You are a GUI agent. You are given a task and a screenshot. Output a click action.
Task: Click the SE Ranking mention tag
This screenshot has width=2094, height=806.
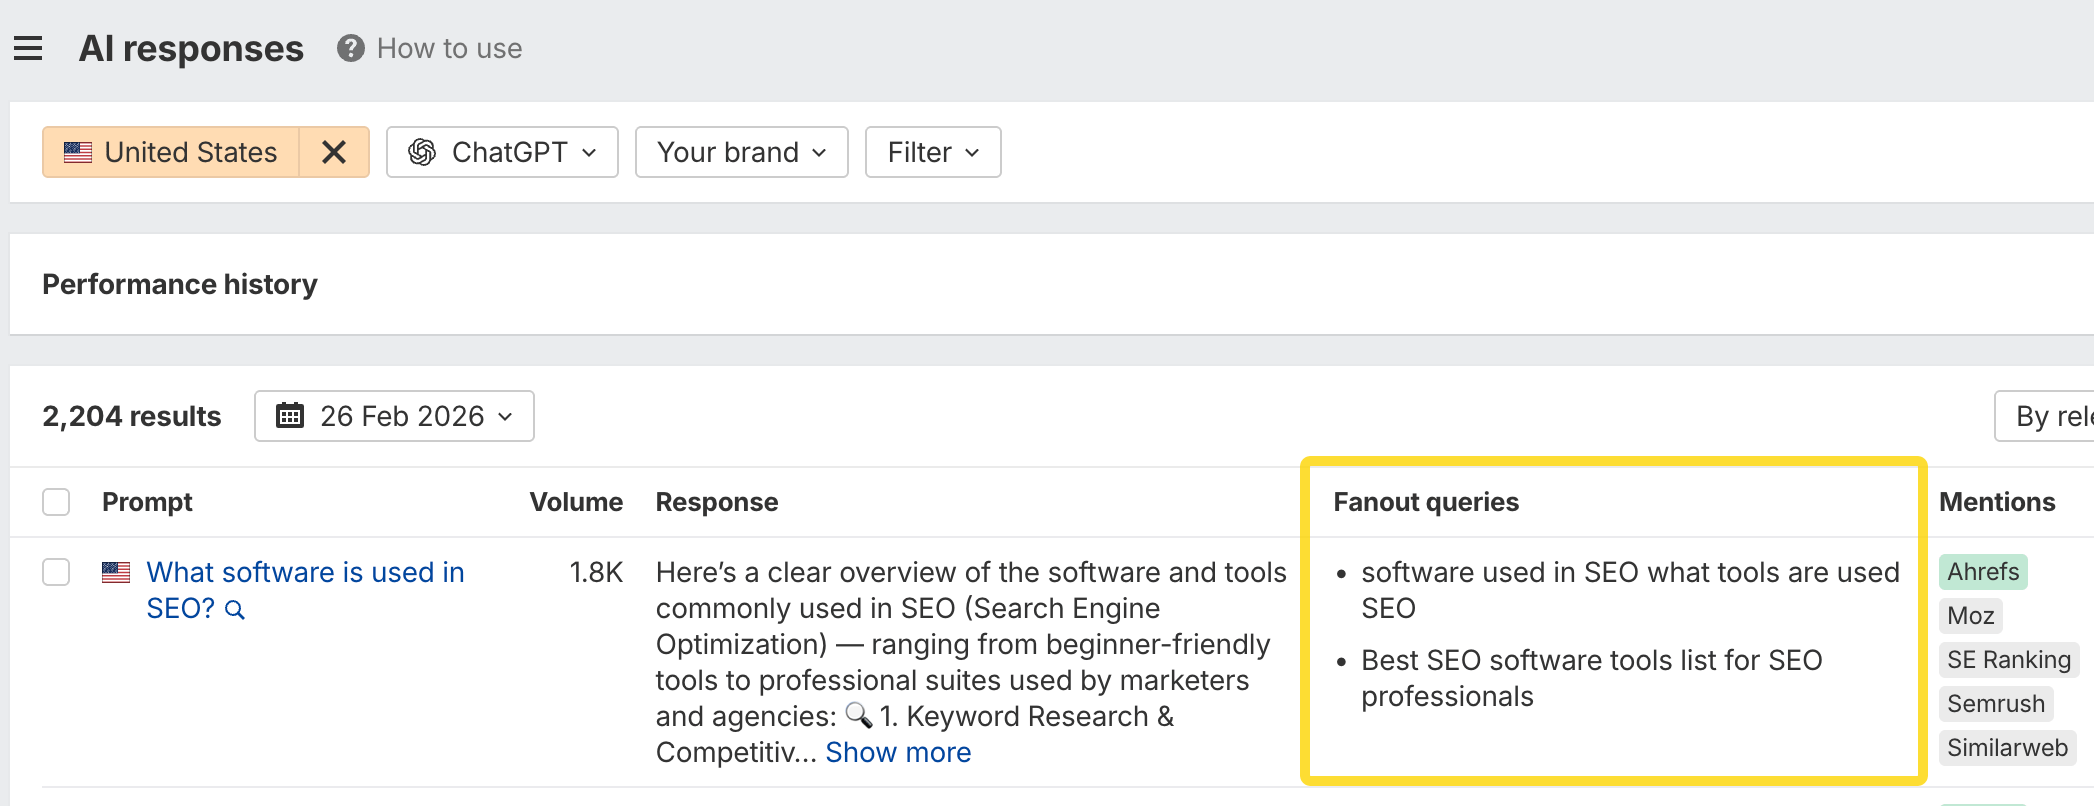point(2008,660)
